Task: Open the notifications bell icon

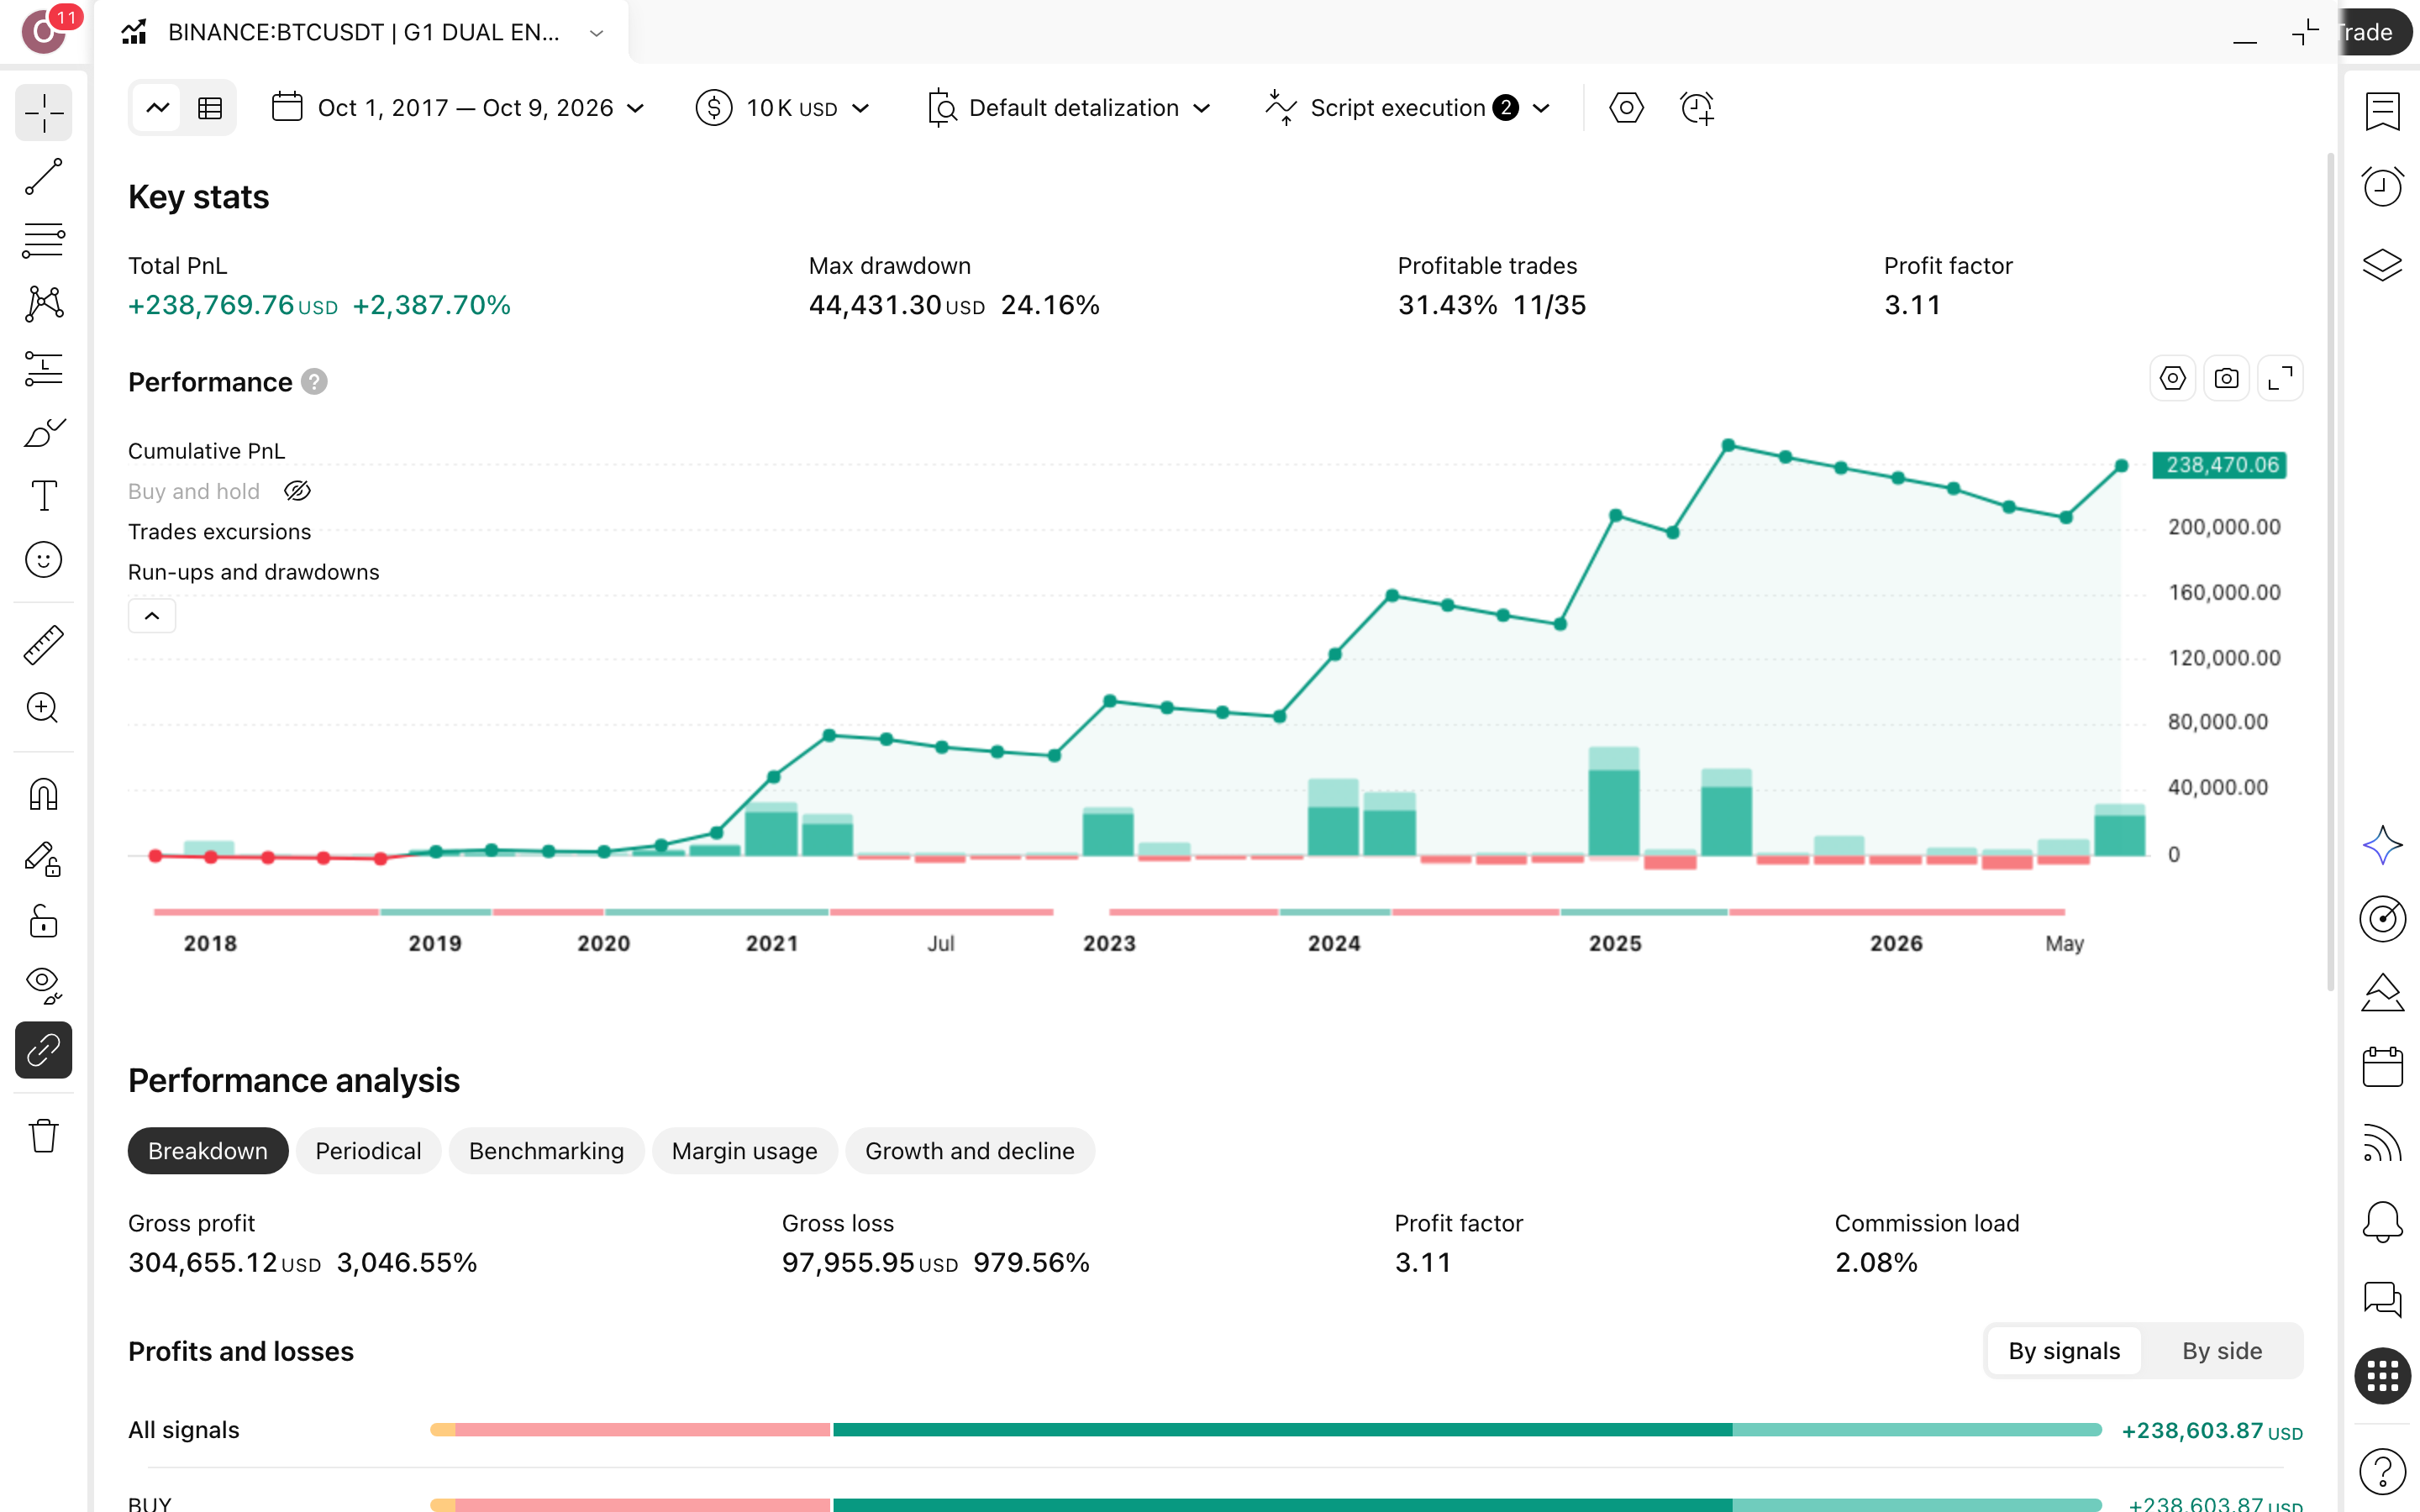Action: [2382, 1222]
